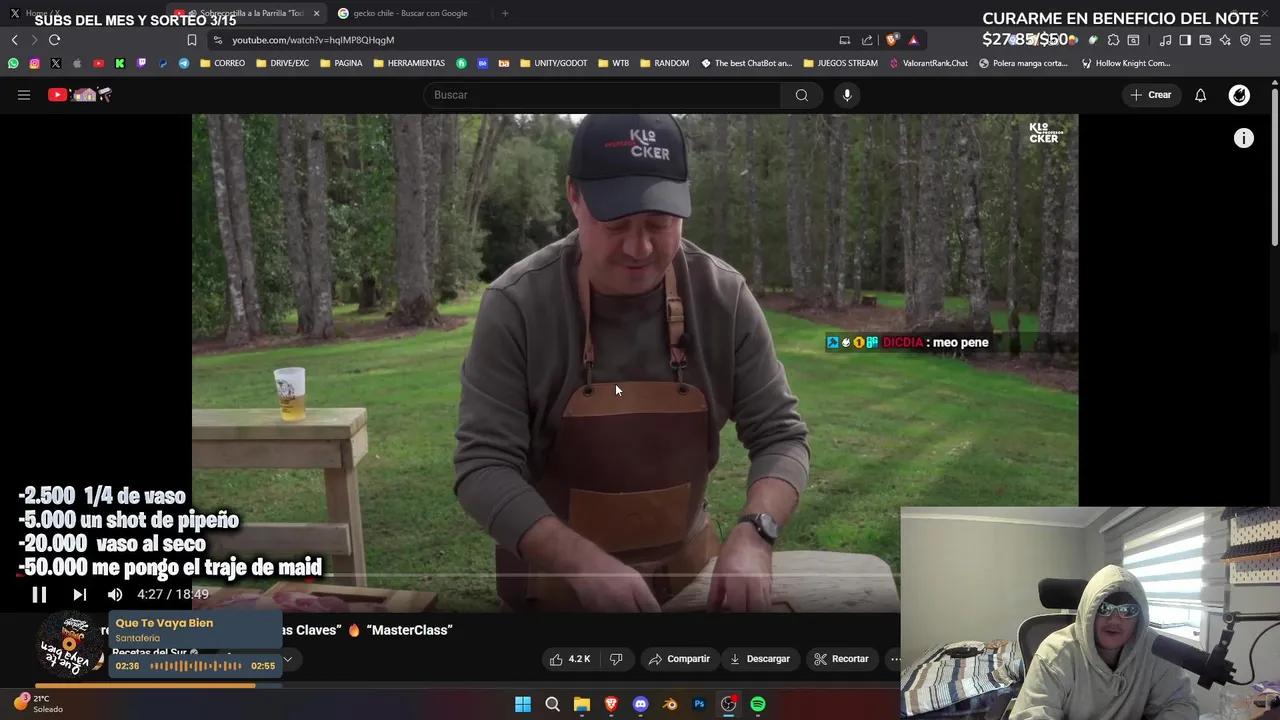1280x720 pixels.
Task: Open the WhatsApp bookmark icon
Action: click(x=13, y=63)
